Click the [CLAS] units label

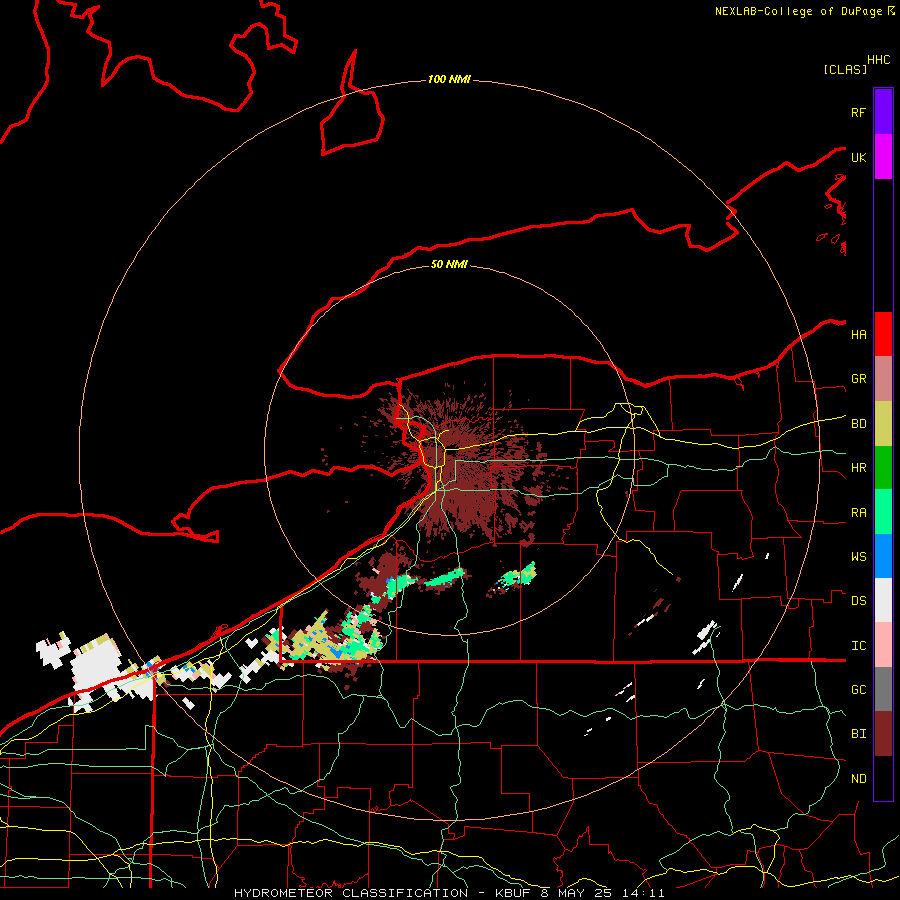click(845, 69)
